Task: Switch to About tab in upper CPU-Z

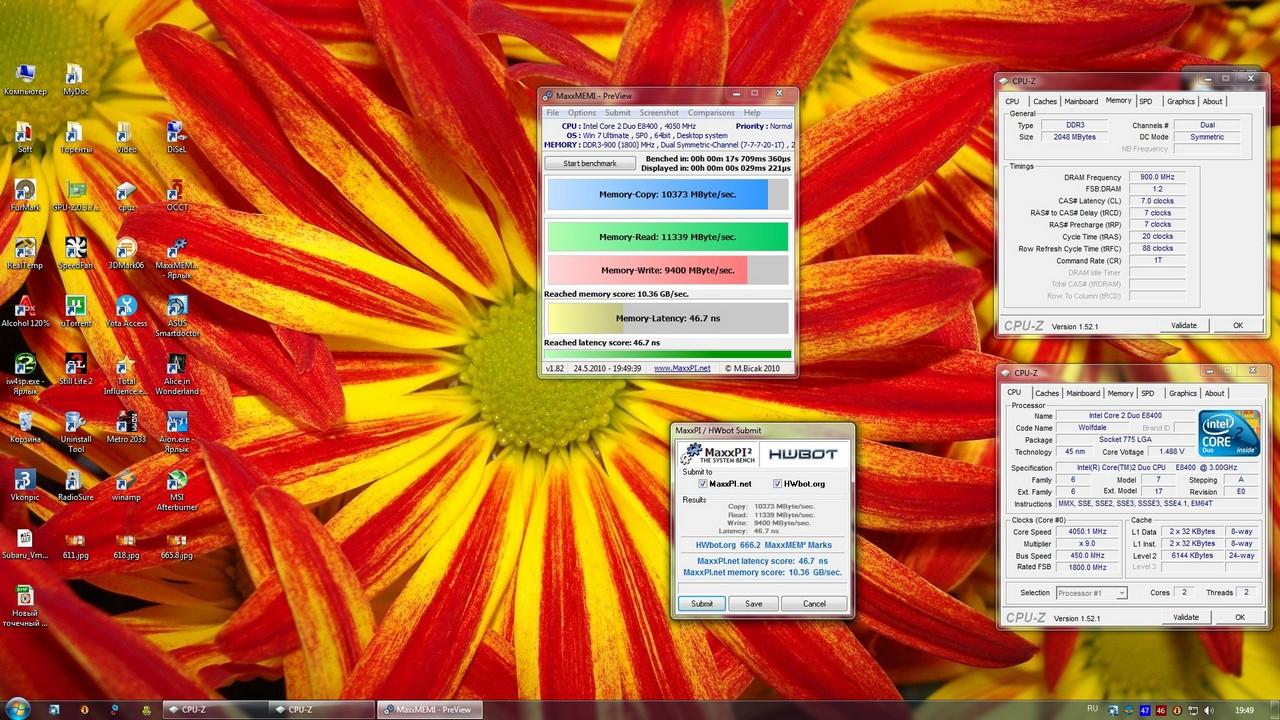Action: [1213, 101]
